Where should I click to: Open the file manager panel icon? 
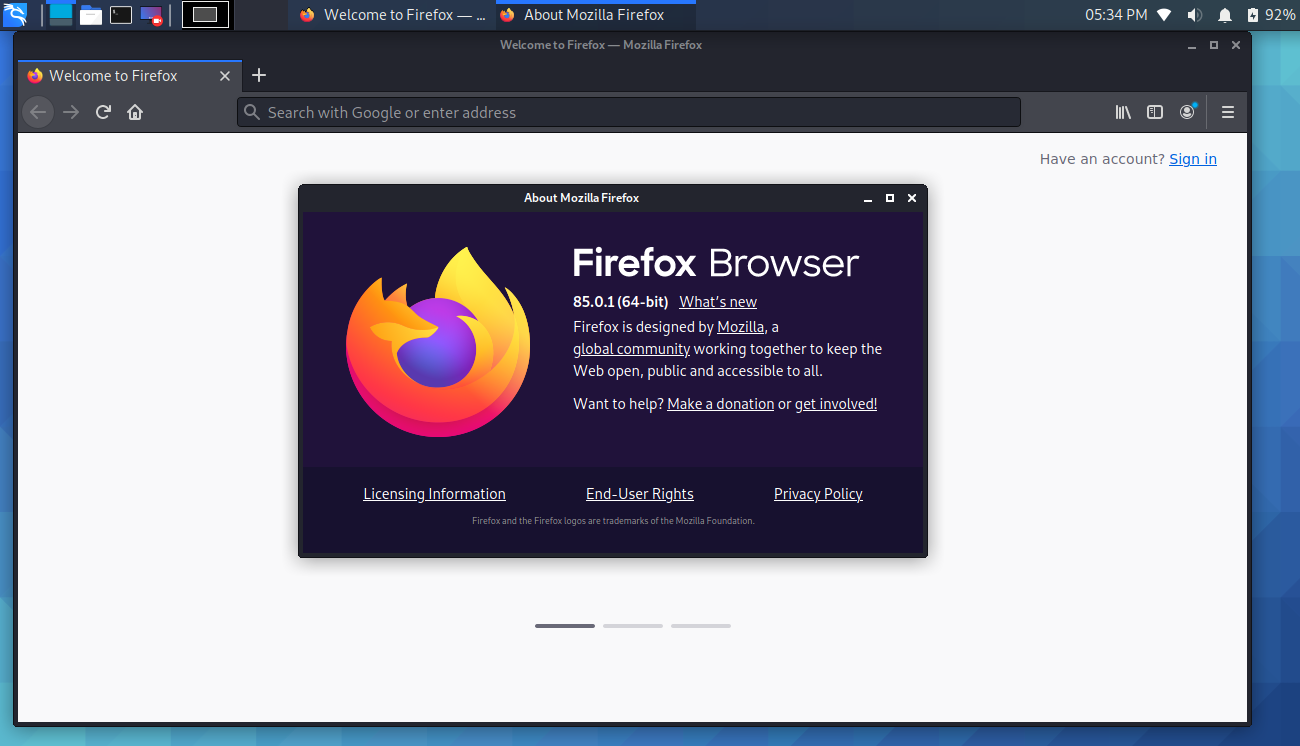[x=91, y=14]
